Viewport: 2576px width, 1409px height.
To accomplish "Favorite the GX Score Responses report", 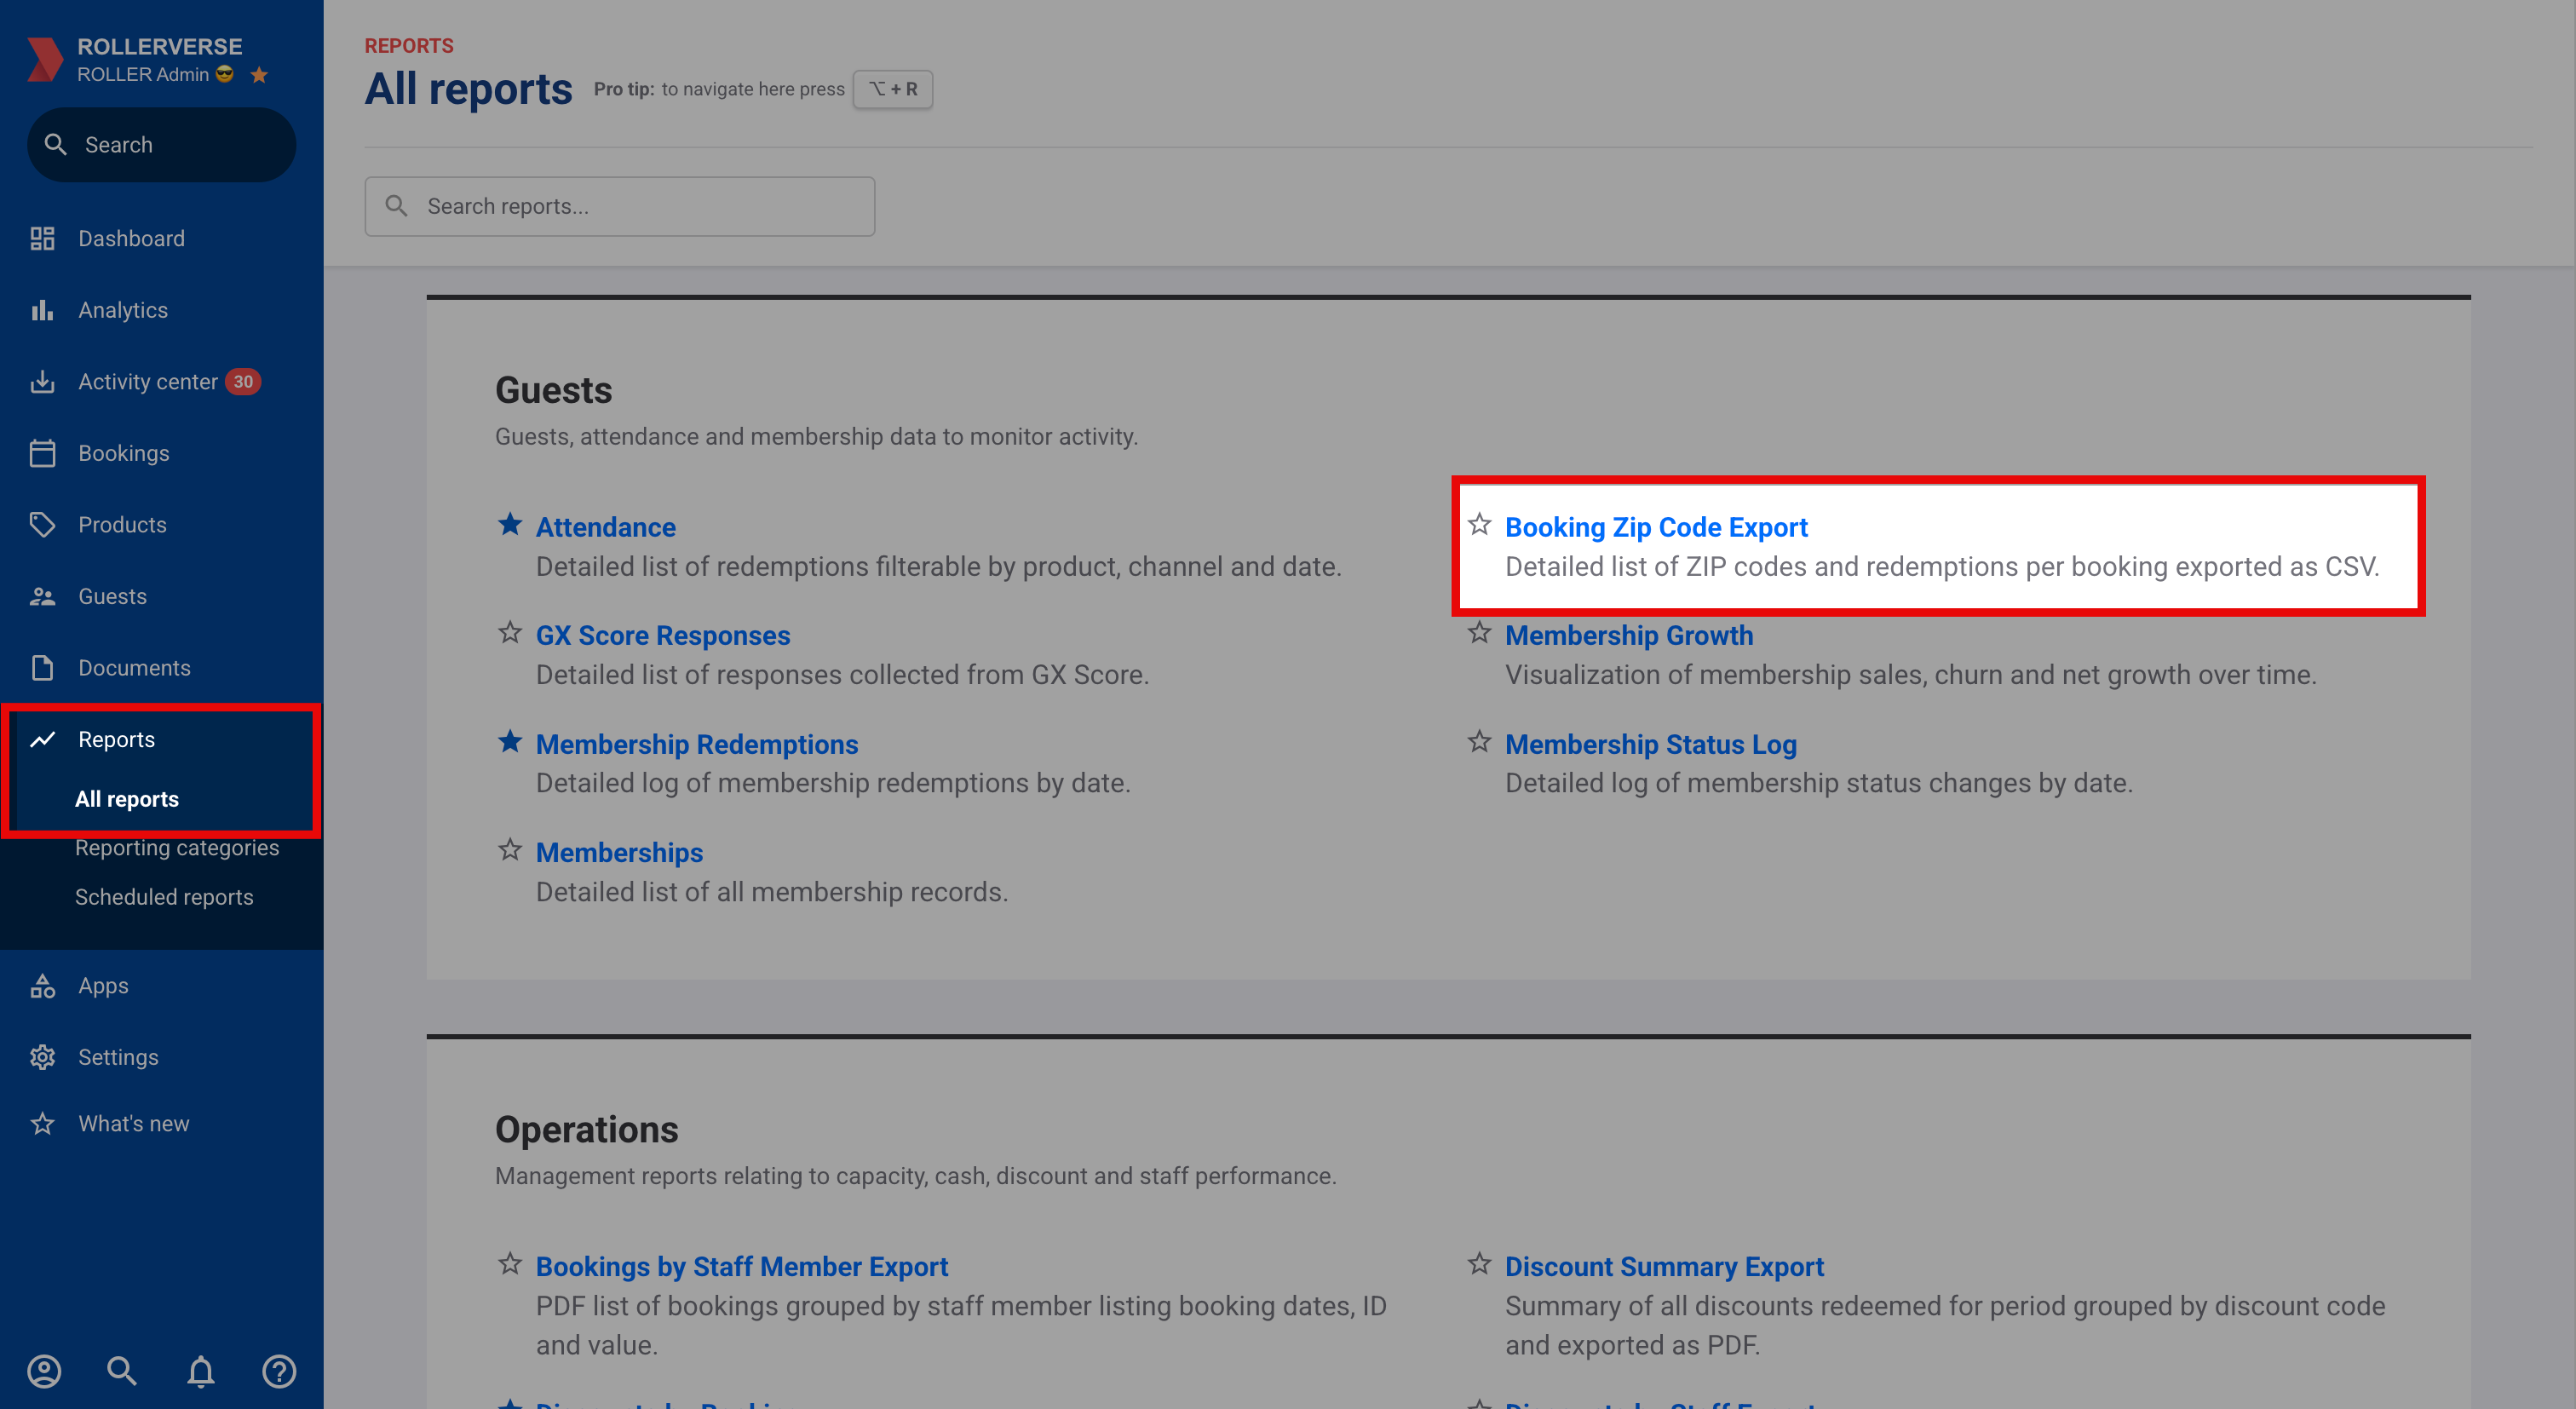I will pos(510,633).
